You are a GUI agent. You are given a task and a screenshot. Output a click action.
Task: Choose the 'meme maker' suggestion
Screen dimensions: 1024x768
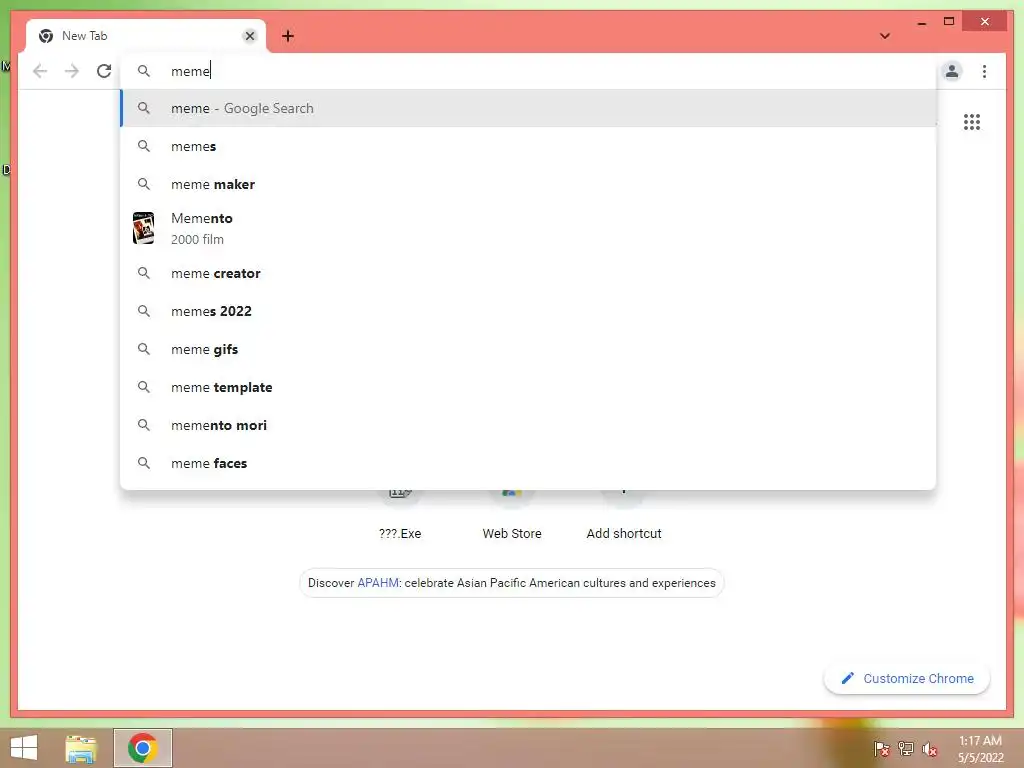pyautogui.click(x=528, y=184)
